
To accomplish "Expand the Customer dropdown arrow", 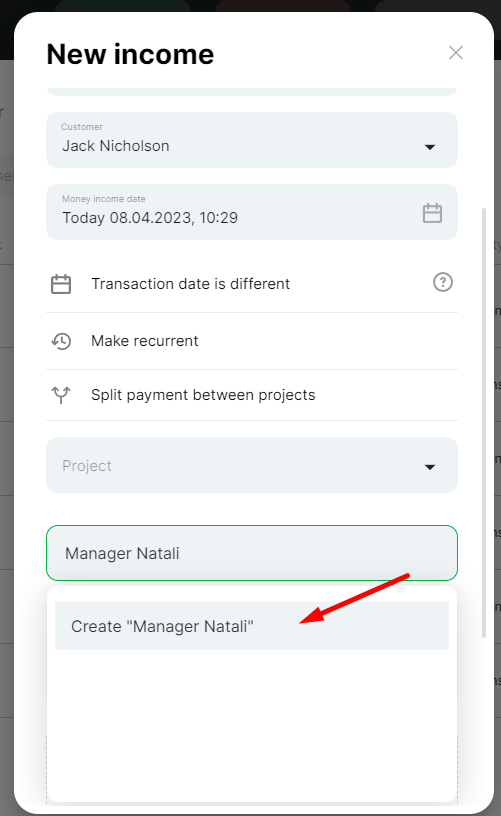I will (430, 147).
